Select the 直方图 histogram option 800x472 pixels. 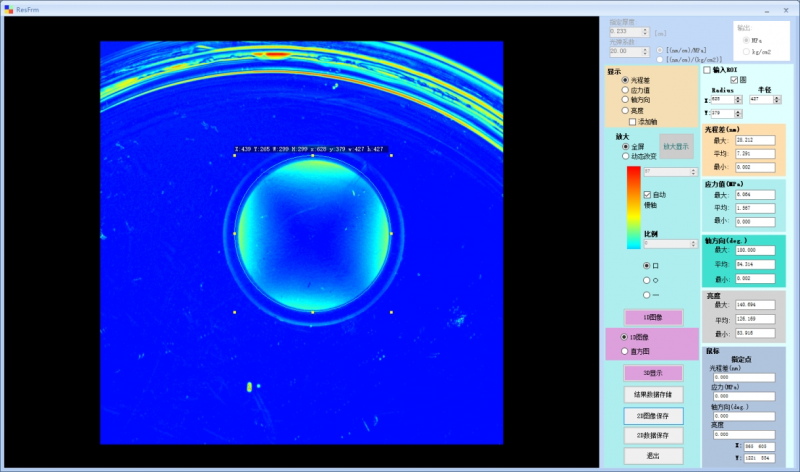(626, 351)
